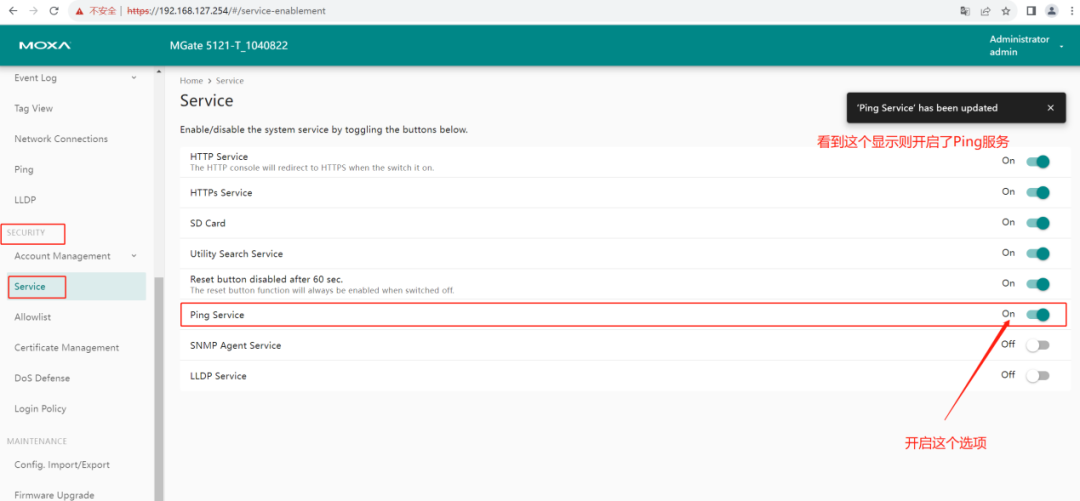The width and height of the screenshot is (1080, 501).
Task: Dismiss the 'Ping Service' updated notification
Action: (1050, 108)
